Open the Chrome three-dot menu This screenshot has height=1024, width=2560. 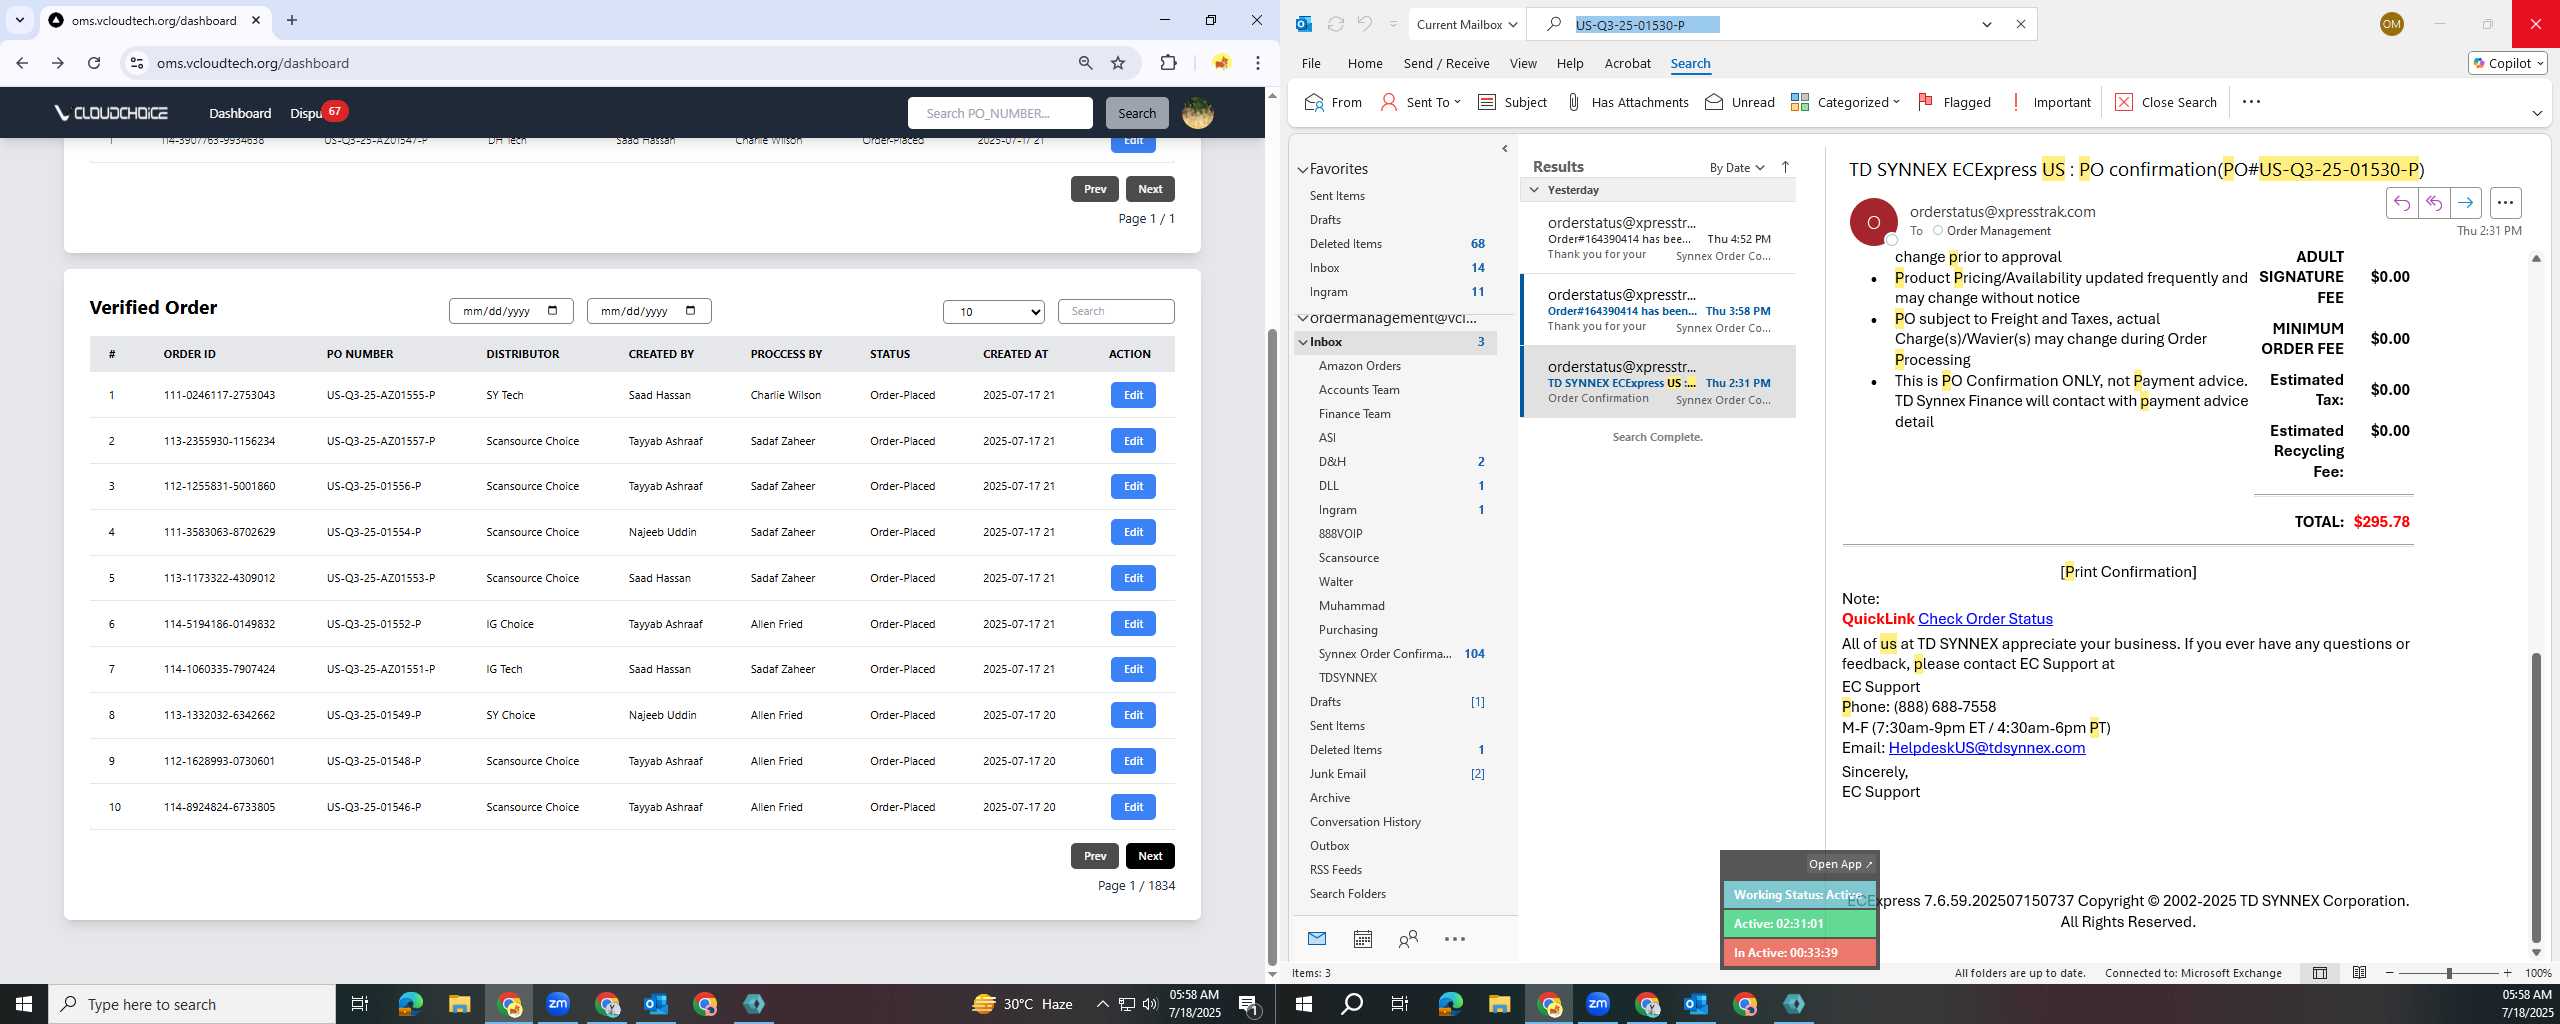click(x=1258, y=63)
